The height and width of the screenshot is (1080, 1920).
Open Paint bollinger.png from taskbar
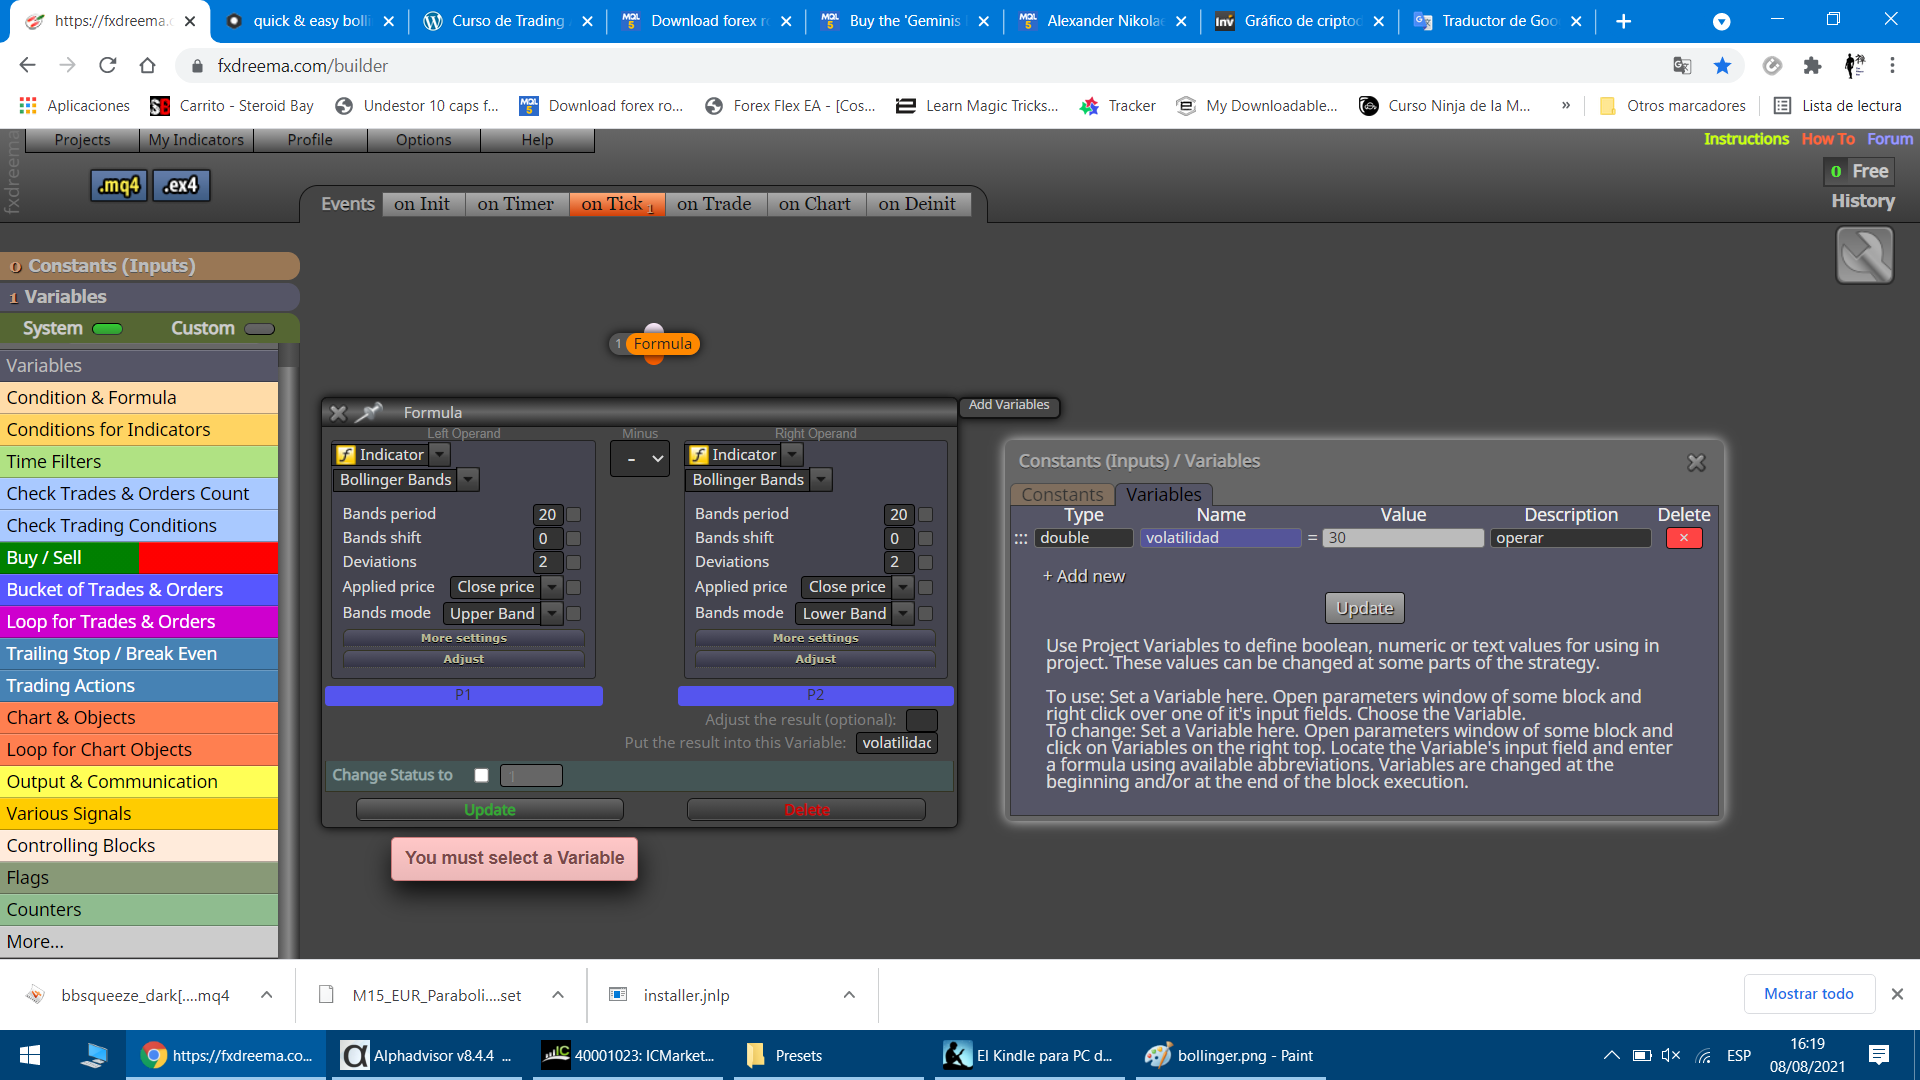coord(1229,1055)
